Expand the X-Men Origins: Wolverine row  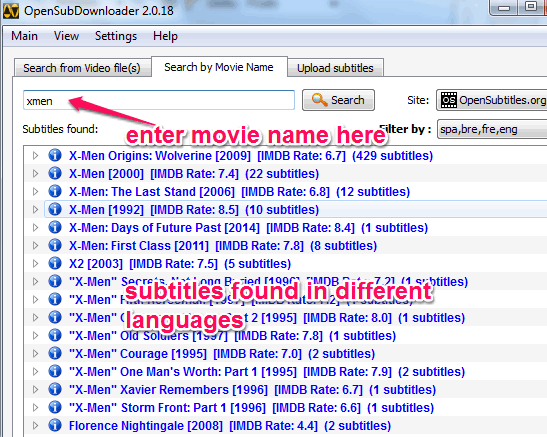(35, 156)
